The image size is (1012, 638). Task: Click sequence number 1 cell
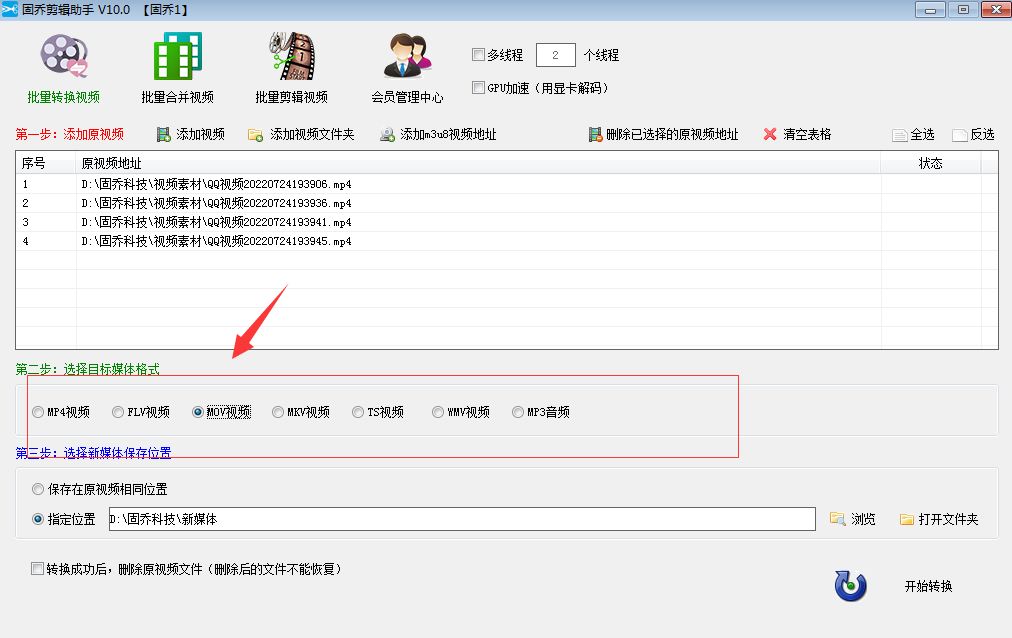46,184
